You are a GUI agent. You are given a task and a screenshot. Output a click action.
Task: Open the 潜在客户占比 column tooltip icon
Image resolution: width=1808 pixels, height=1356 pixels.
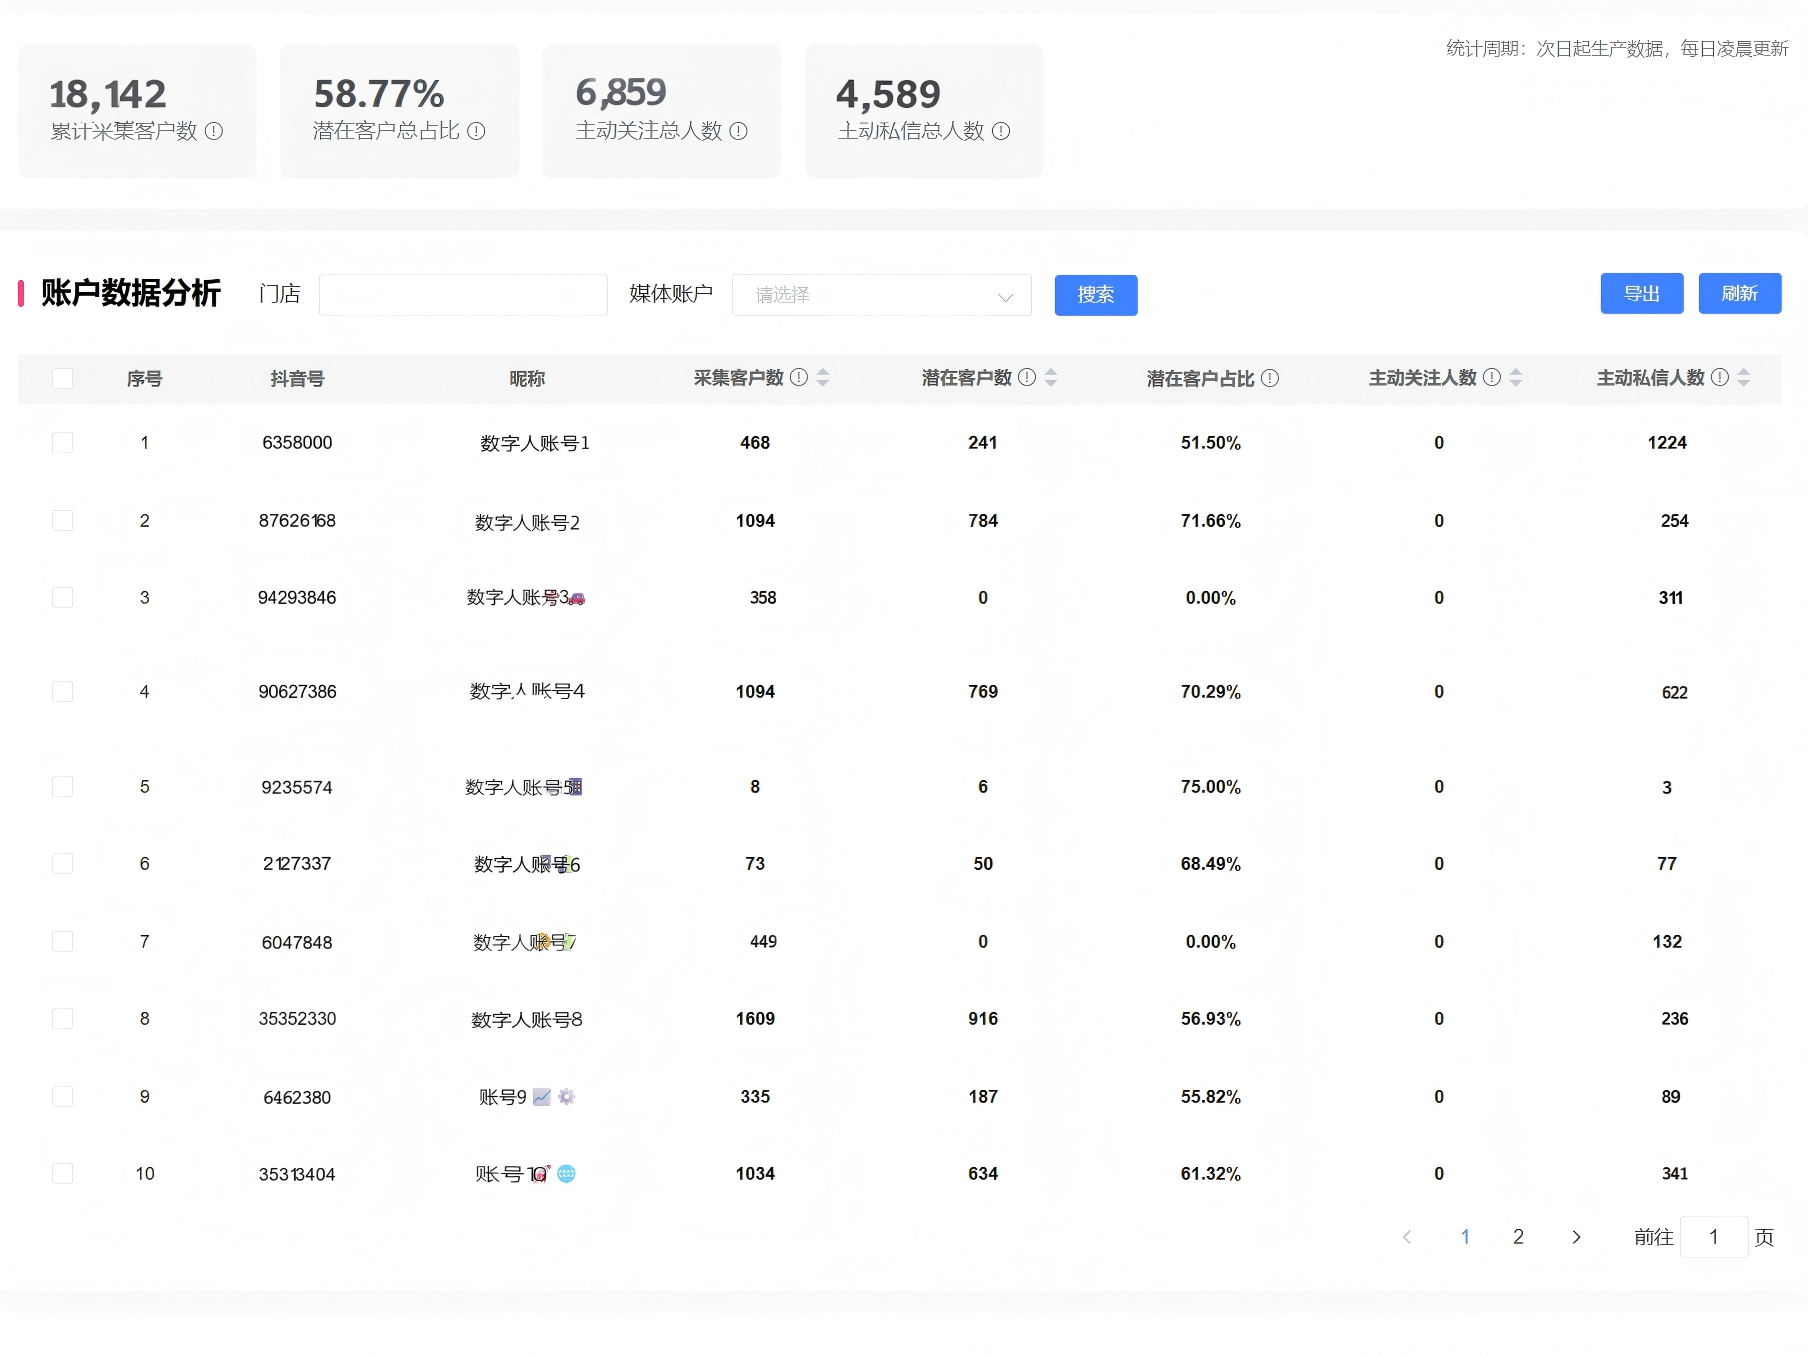point(1269,378)
